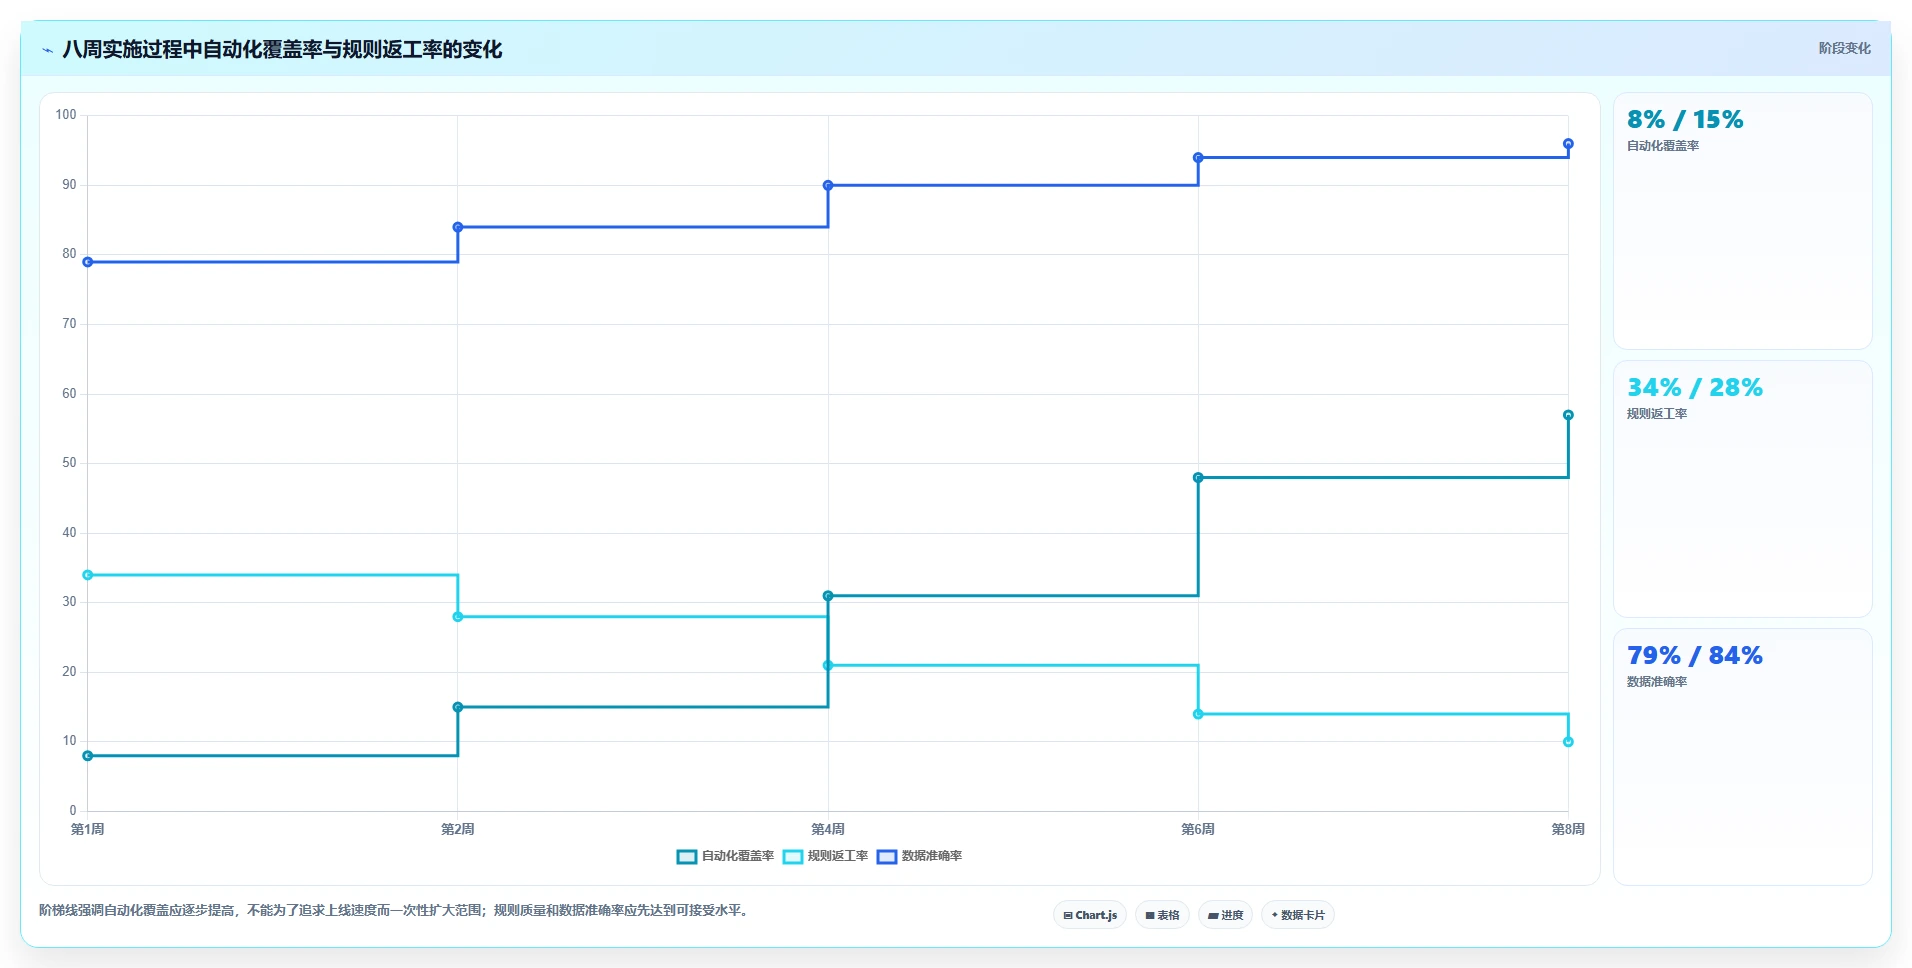Screen dimensions: 1912x968
Task: Click the 8% / 15% card value
Action: (1685, 120)
